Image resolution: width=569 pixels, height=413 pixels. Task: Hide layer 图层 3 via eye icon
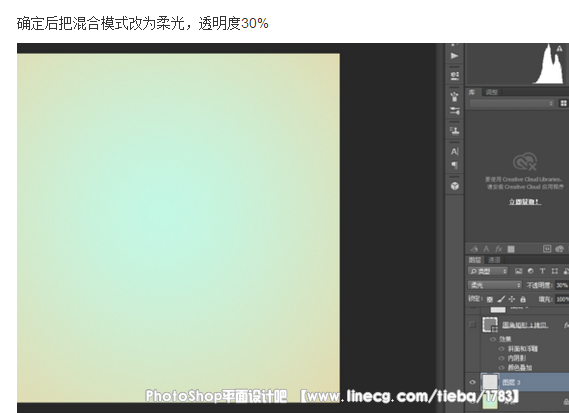(x=472, y=382)
